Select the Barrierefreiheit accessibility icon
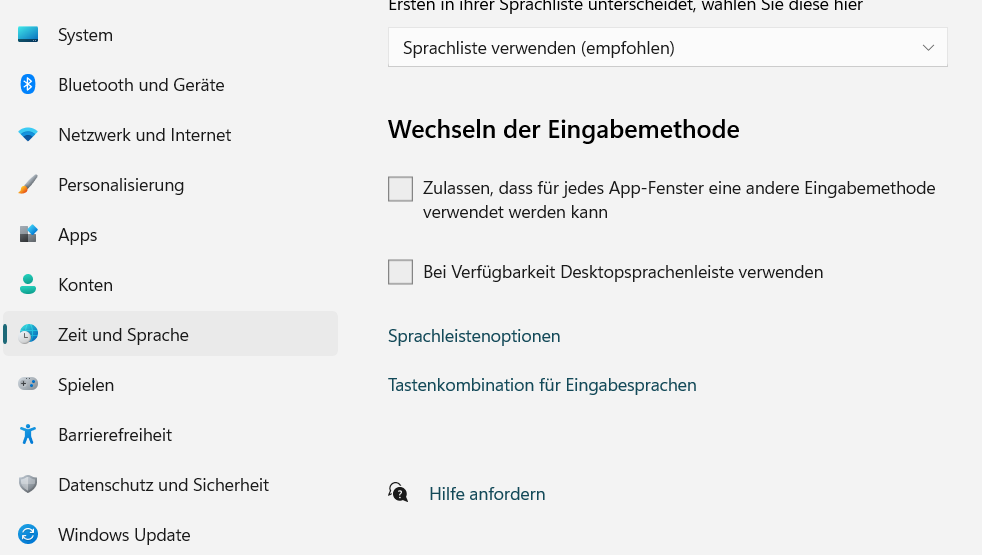 tap(28, 435)
